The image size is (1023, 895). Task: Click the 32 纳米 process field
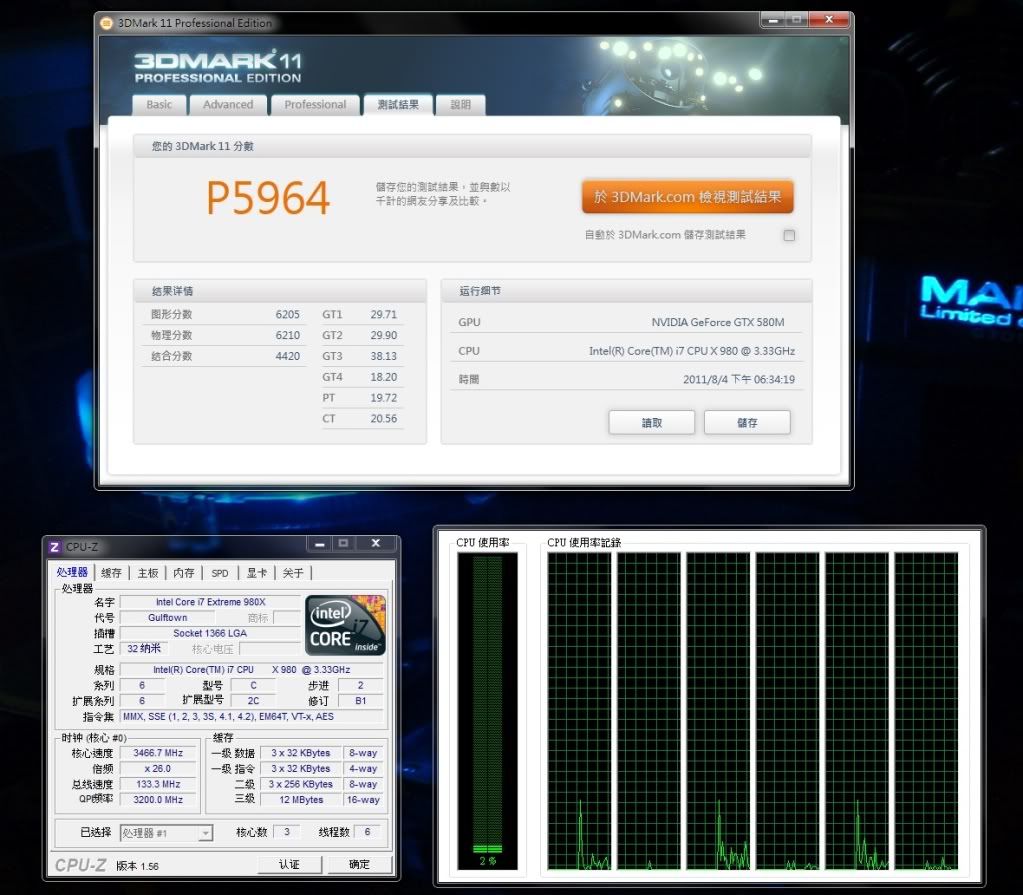tap(144, 649)
